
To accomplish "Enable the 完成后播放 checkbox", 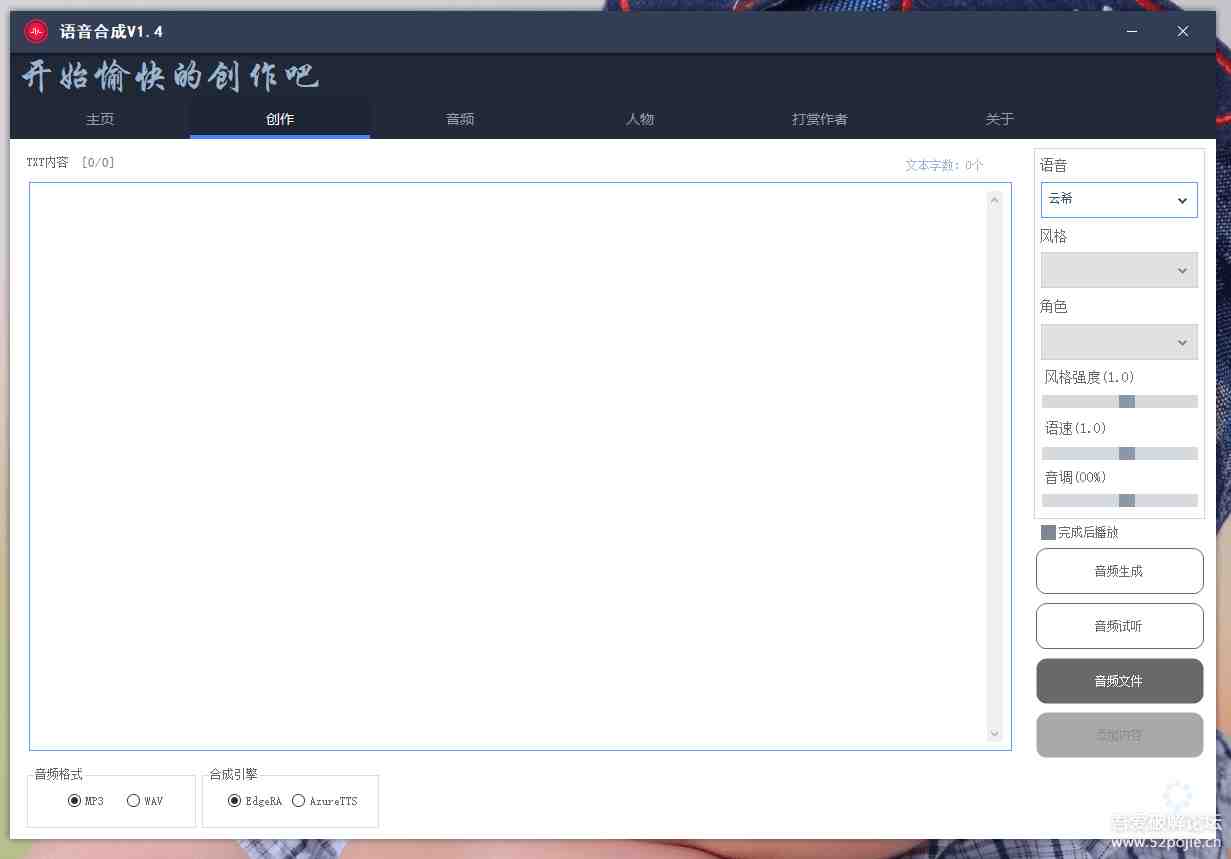I will coord(1048,532).
